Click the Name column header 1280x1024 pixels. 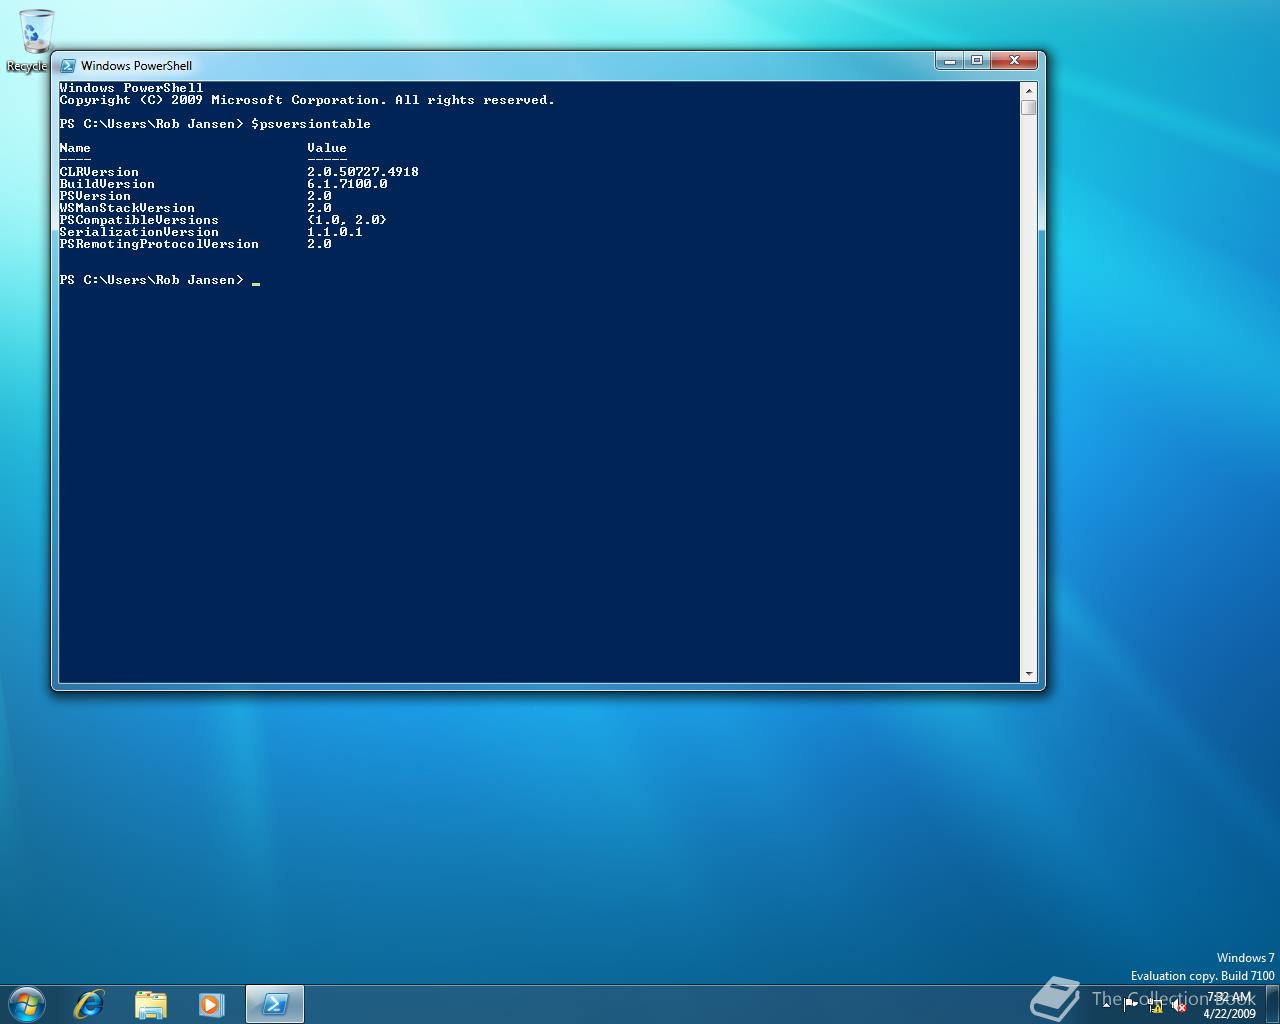75,148
